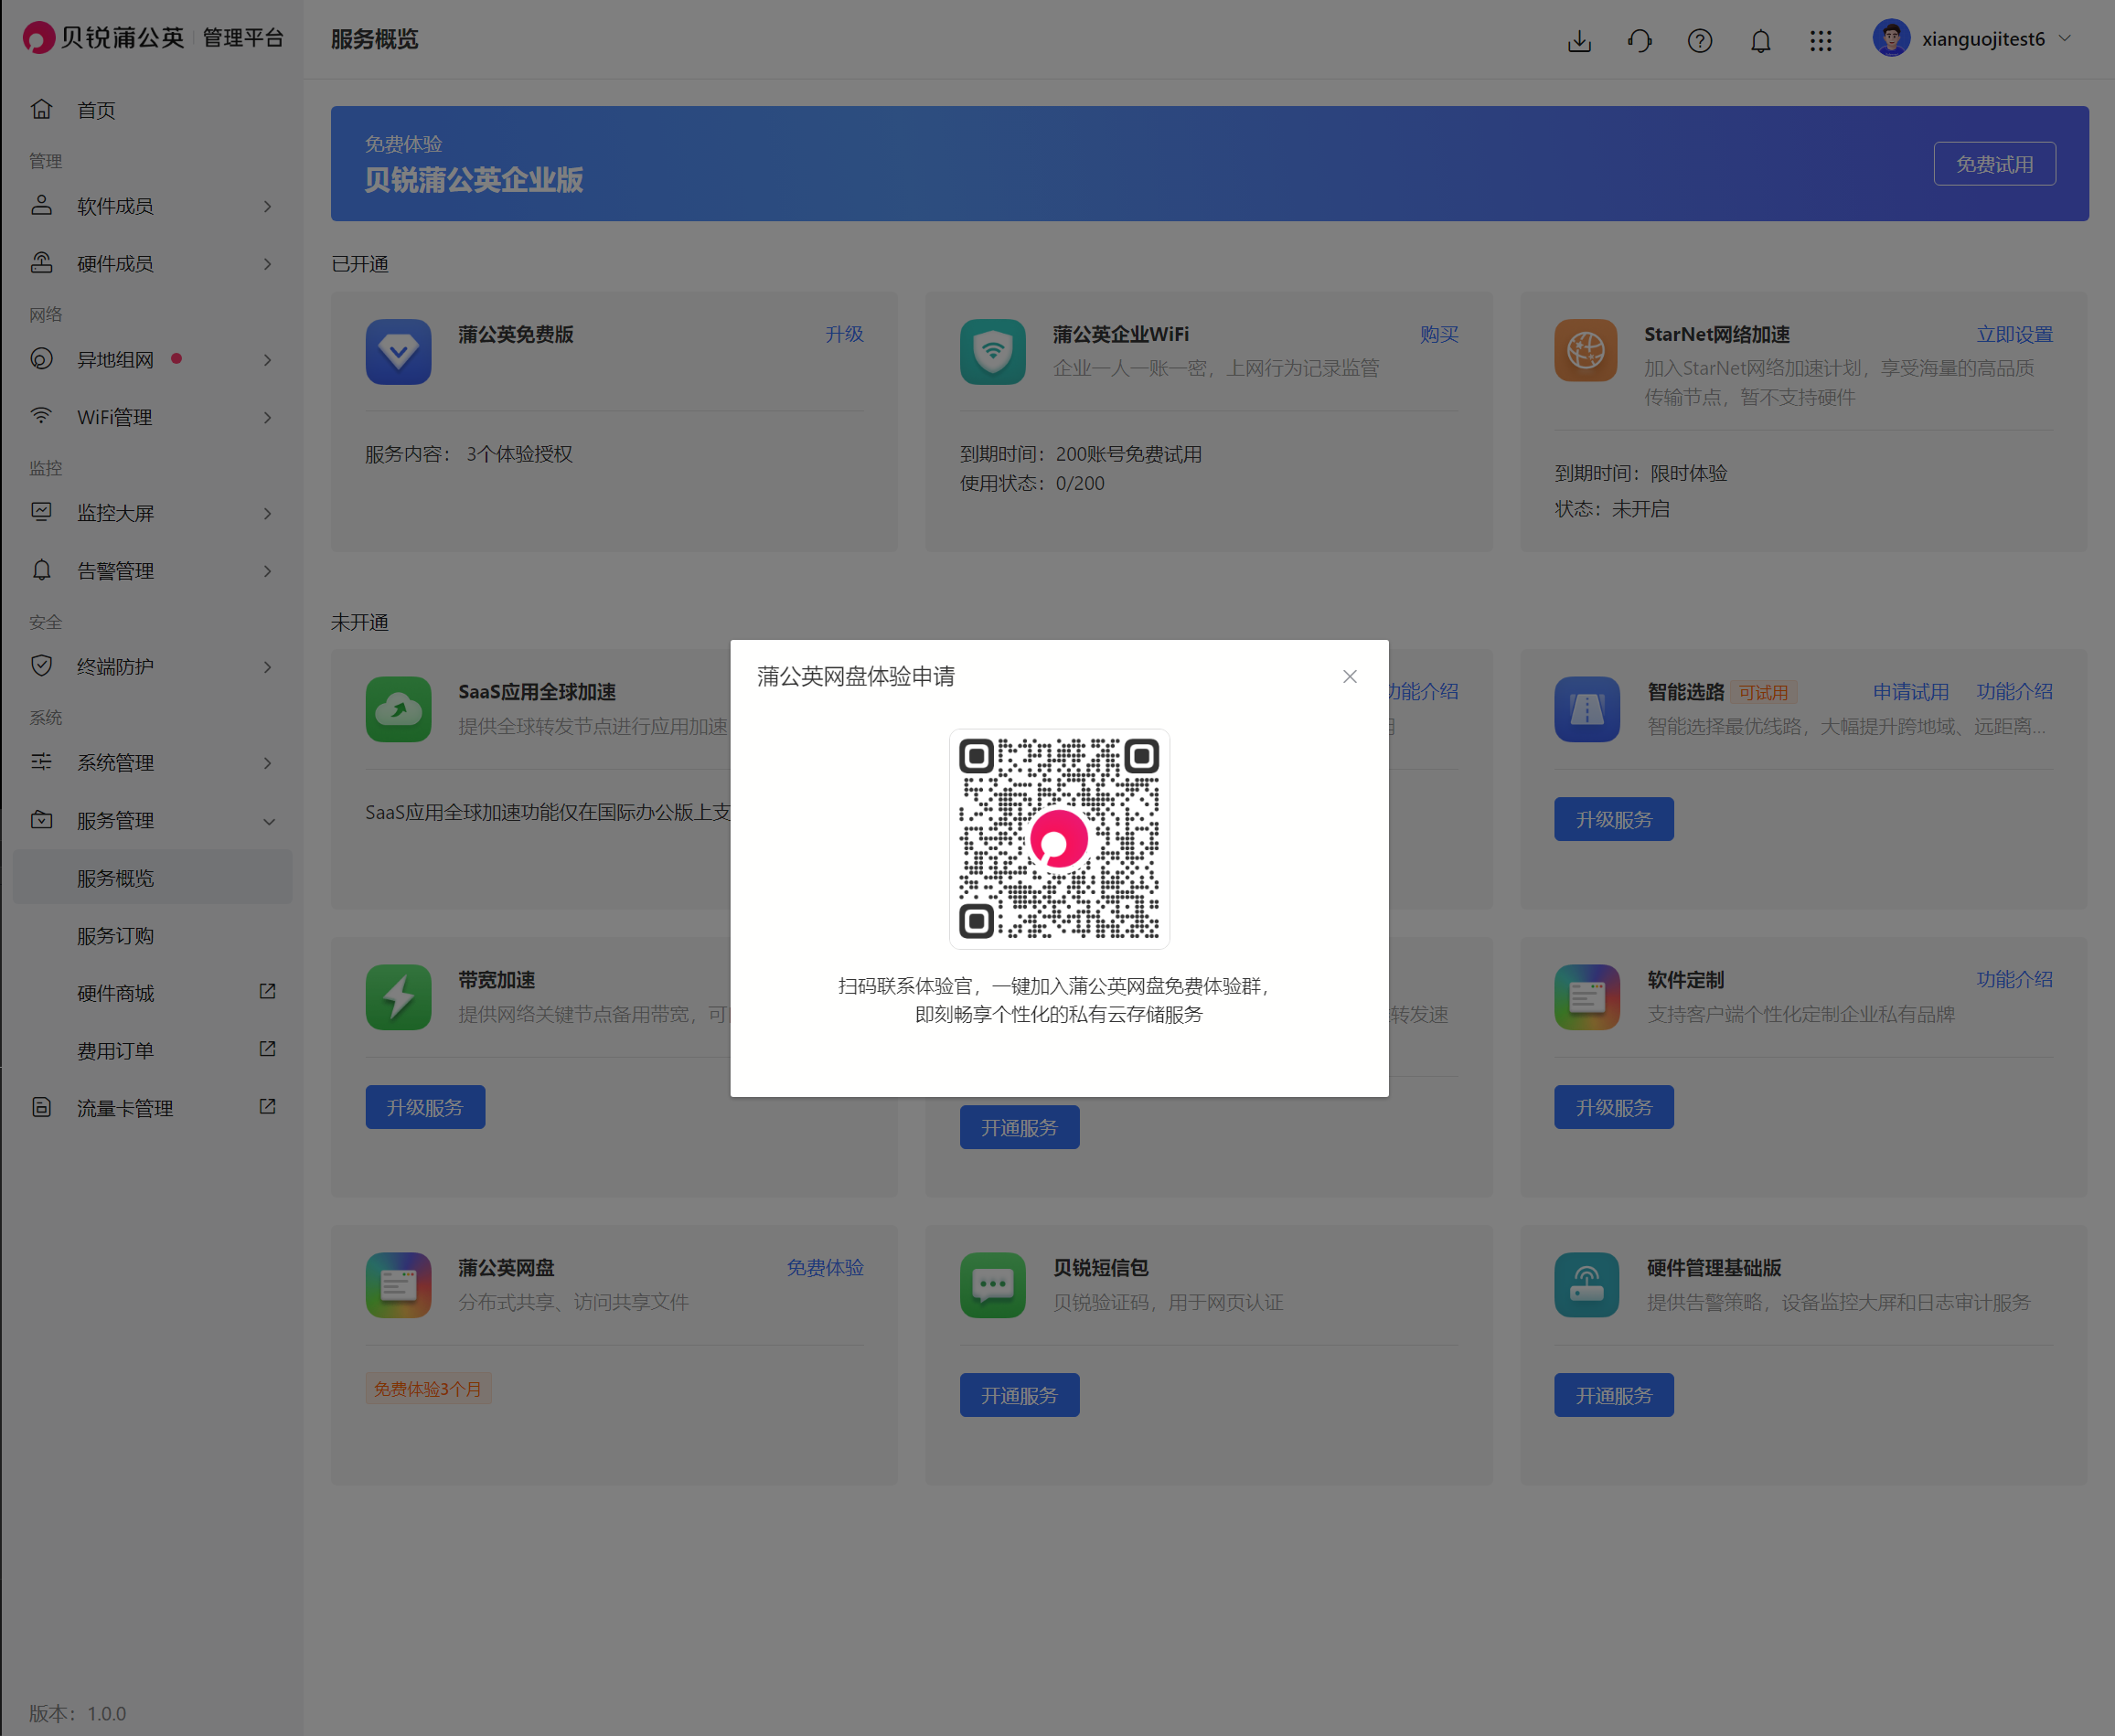Viewport: 2115px width, 1736px height.
Task: Click 异地组网 sidebar icon
Action: pos(41,359)
